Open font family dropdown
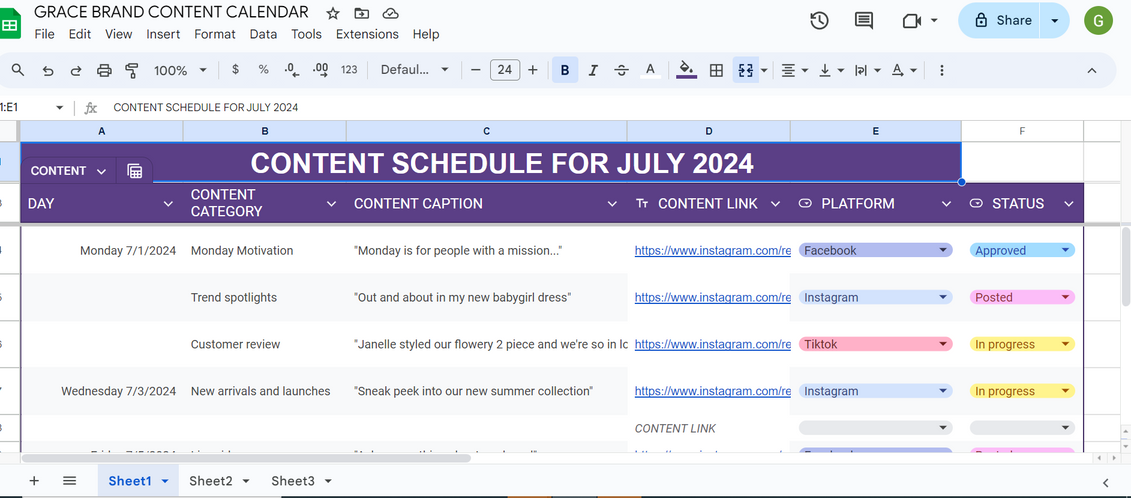 click(x=415, y=70)
